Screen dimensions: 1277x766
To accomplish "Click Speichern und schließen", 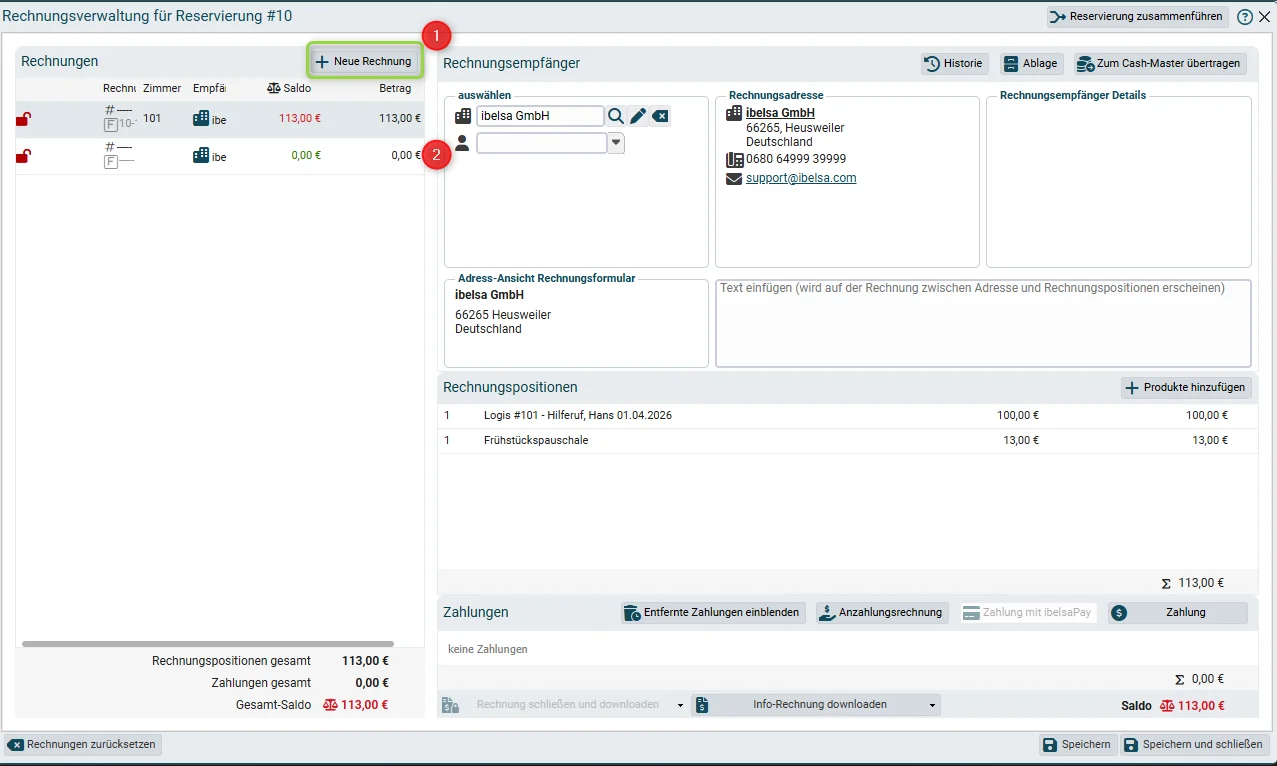I will [1195, 745].
